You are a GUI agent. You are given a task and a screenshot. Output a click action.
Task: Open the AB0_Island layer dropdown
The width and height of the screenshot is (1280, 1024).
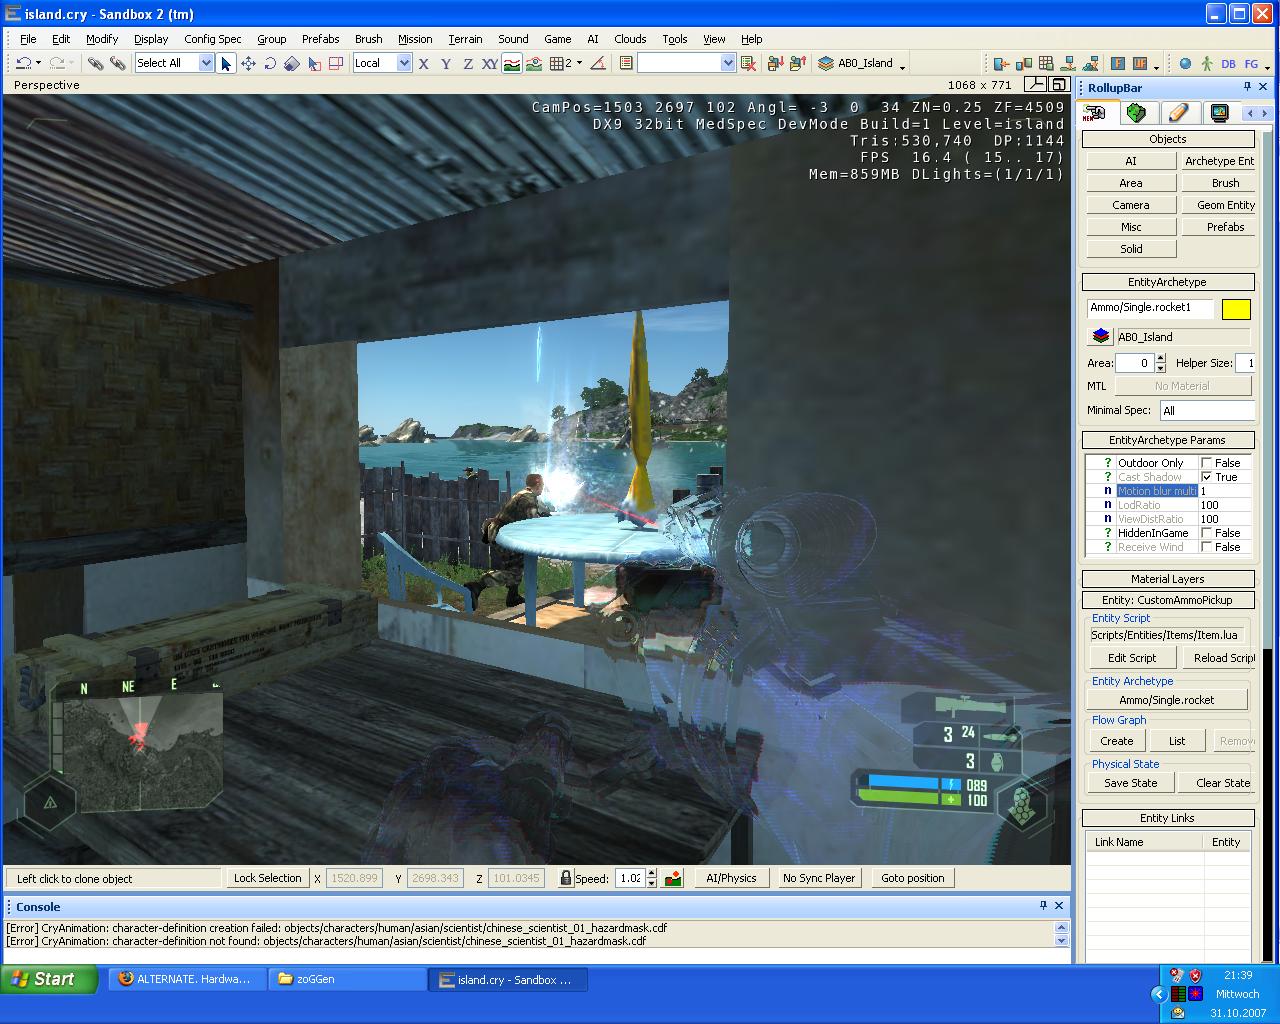pyautogui.click(x=902, y=64)
